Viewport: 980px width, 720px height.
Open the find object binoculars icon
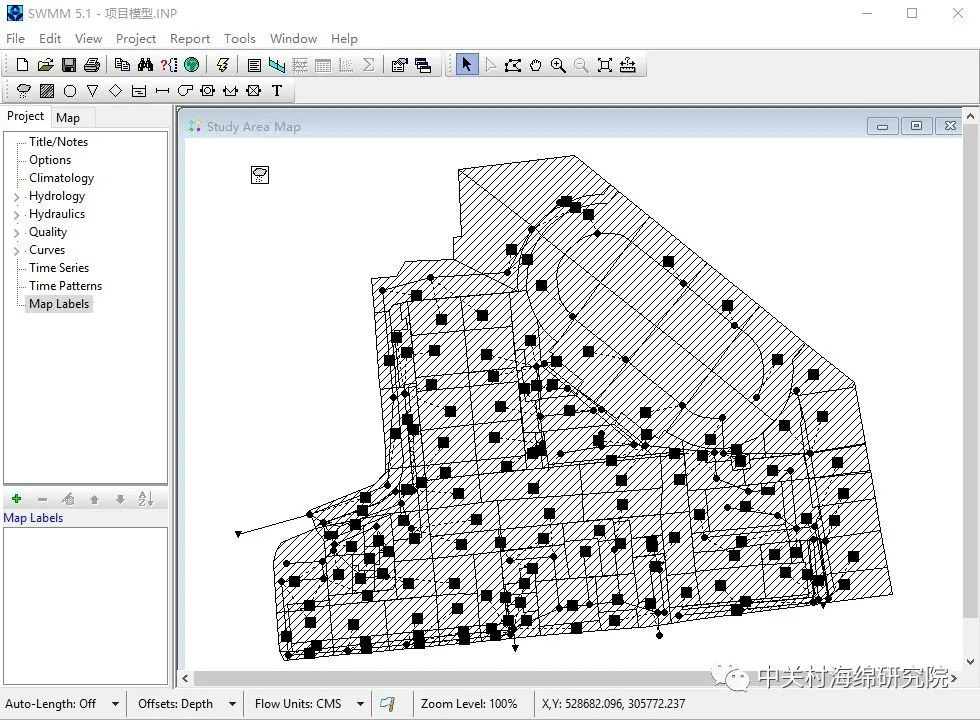click(x=145, y=65)
